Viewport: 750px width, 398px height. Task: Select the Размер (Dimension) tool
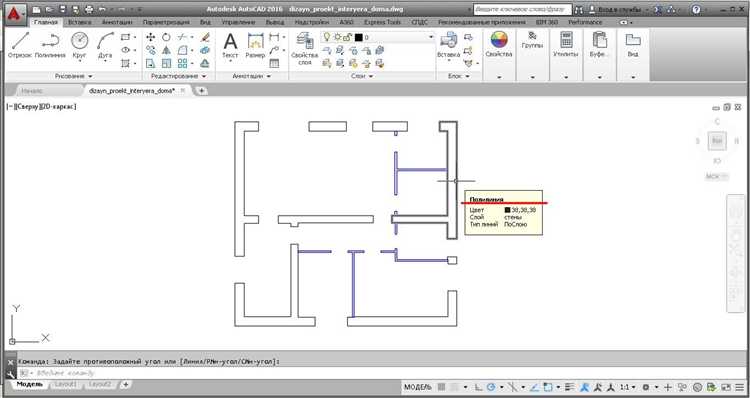pos(255,45)
